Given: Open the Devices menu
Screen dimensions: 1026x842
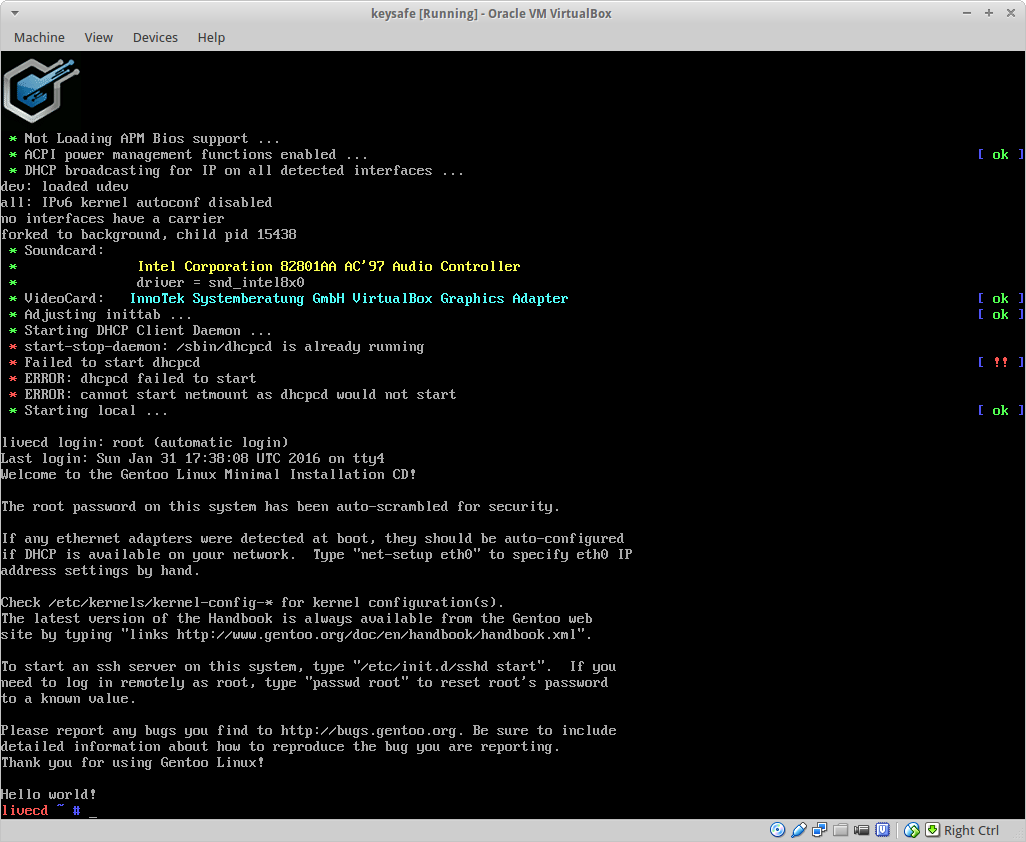Looking at the screenshot, I should pyautogui.click(x=155, y=37).
